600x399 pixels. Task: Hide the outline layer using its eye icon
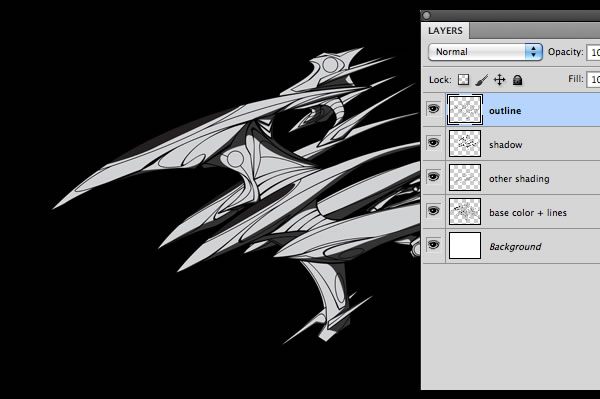[433, 109]
